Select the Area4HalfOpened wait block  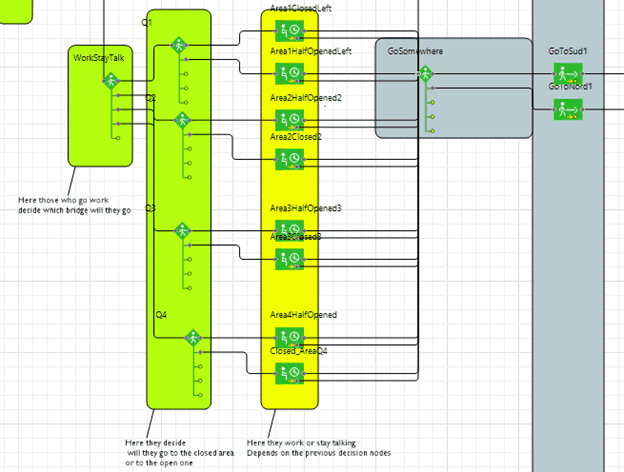click(x=289, y=336)
